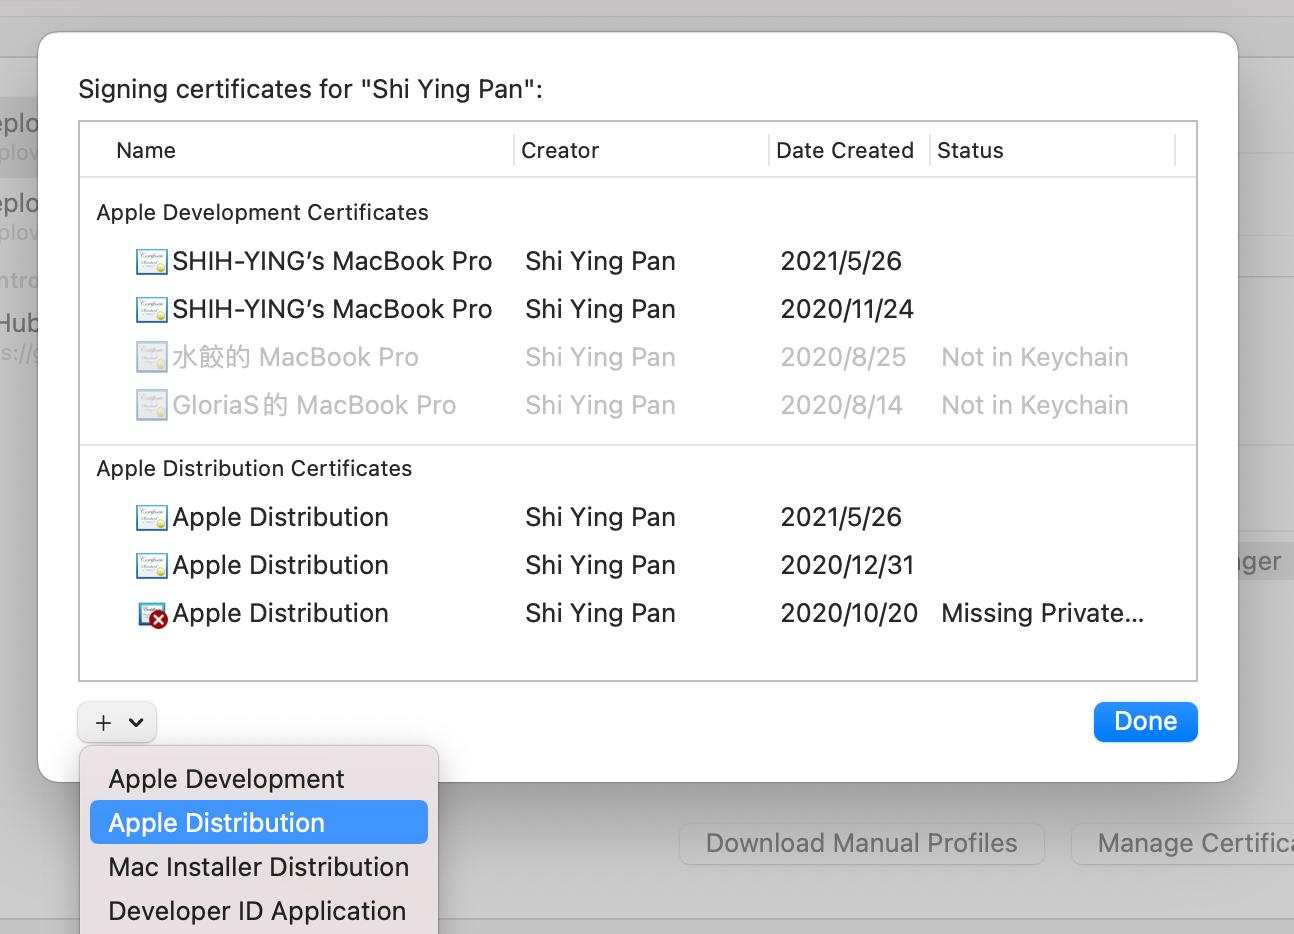Click Apple Distribution Certificates section heading
Screen dimensions: 1294x934
tap(254, 469)
